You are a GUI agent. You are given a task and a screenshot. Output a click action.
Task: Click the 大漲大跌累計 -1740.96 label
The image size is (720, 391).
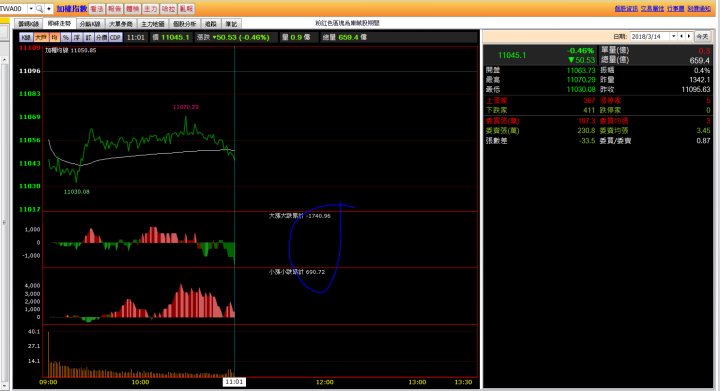pos(299,216)
